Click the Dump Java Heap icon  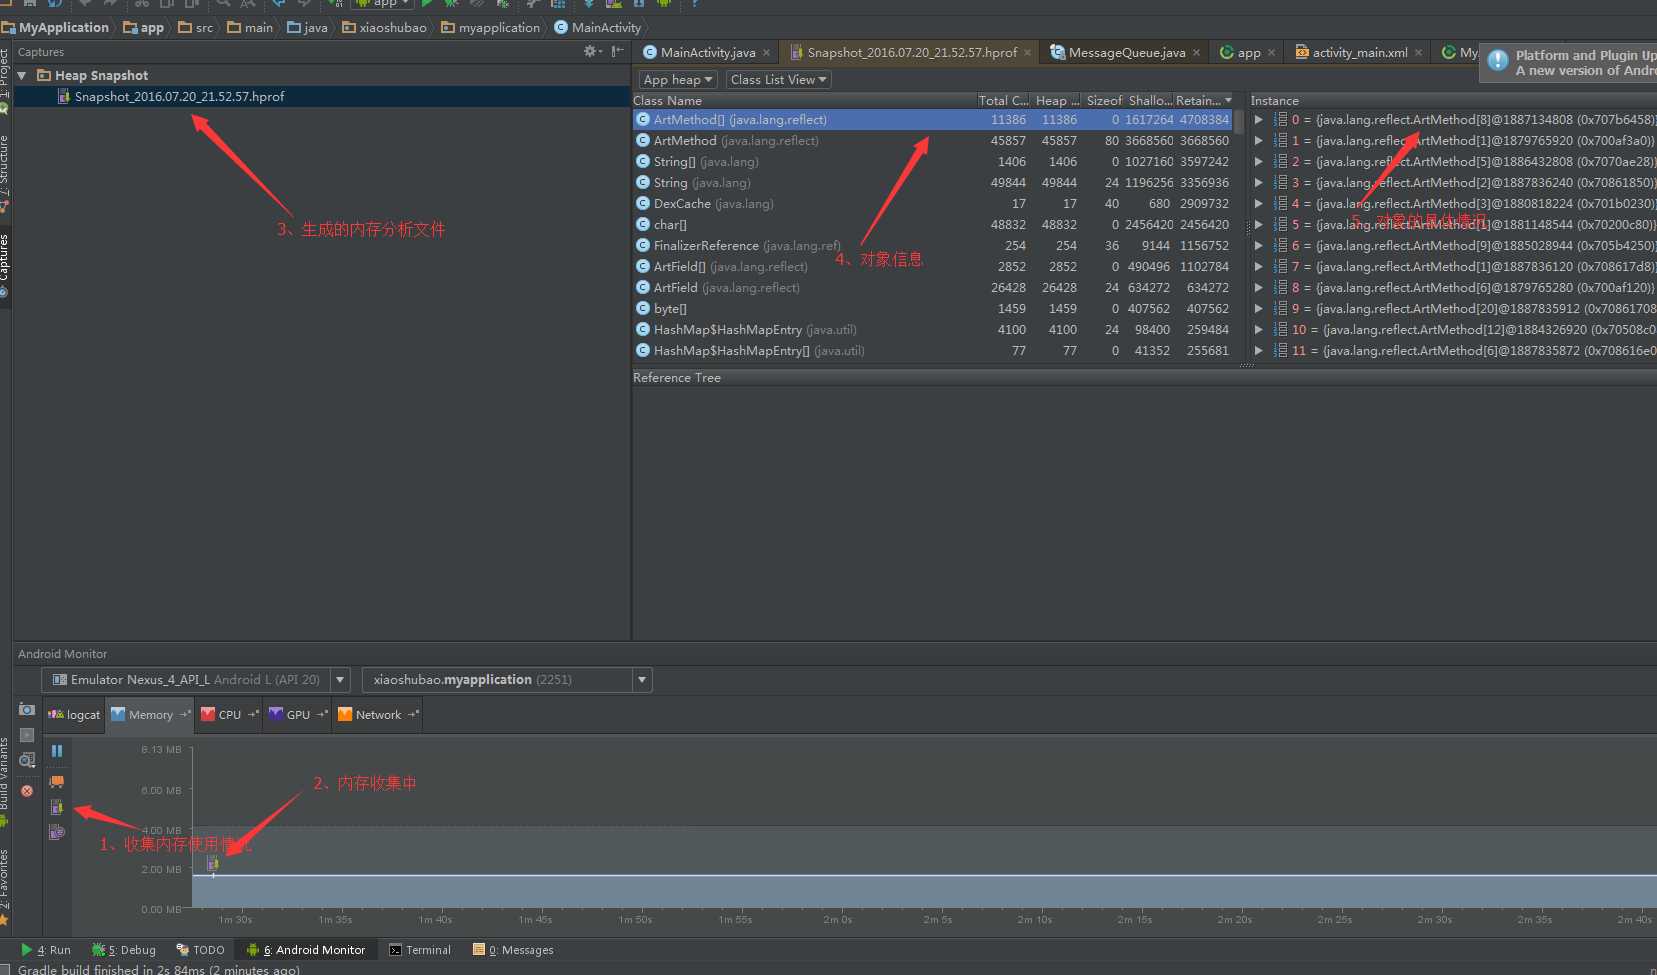(57, 807)
